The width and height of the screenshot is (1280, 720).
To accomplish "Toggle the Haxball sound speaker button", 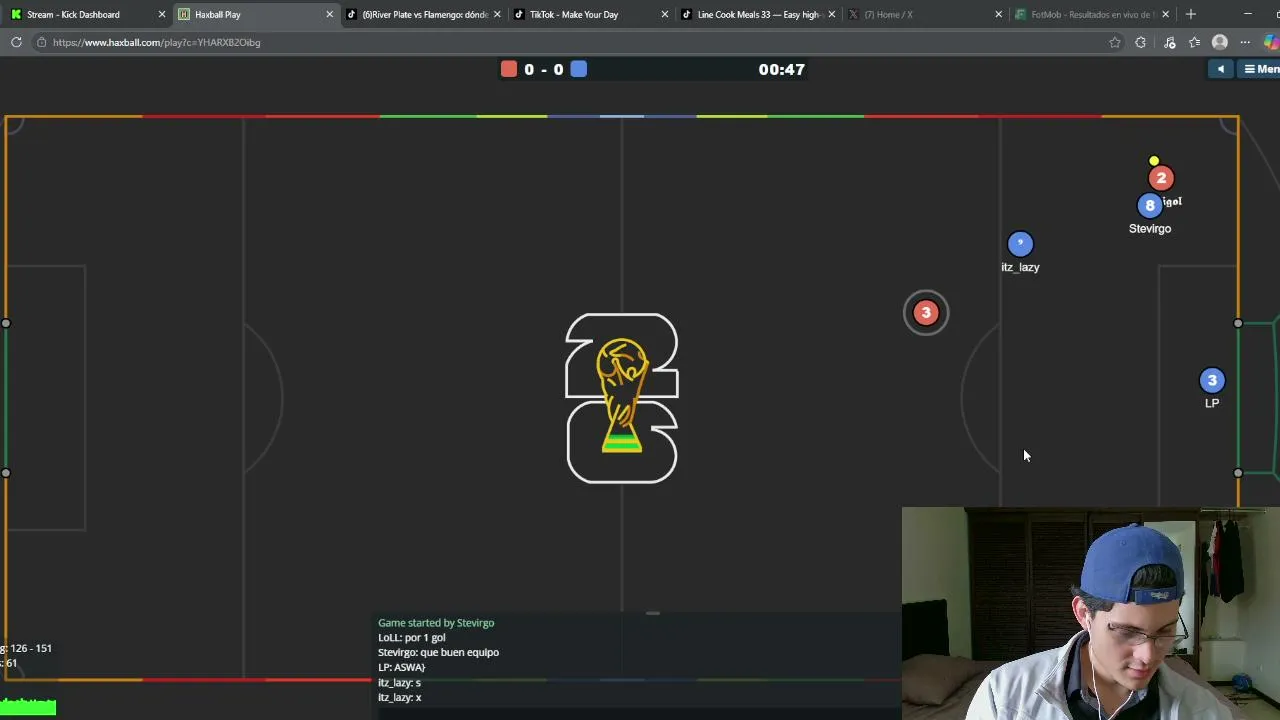I will 1221,69.
